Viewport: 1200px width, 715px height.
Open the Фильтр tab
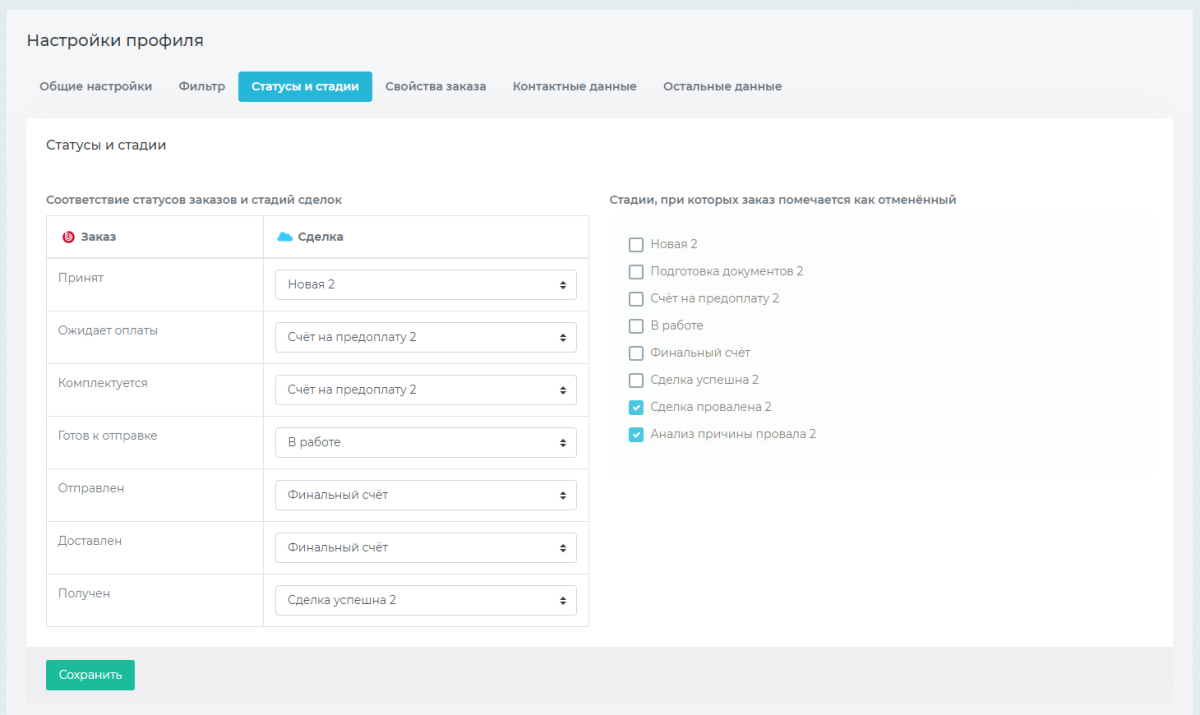pos(202,87)
